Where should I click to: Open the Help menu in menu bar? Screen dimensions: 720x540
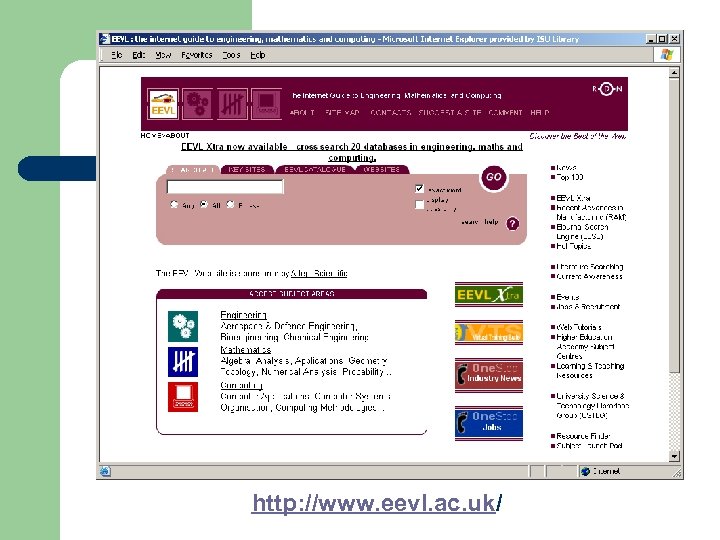click(258, 55)
